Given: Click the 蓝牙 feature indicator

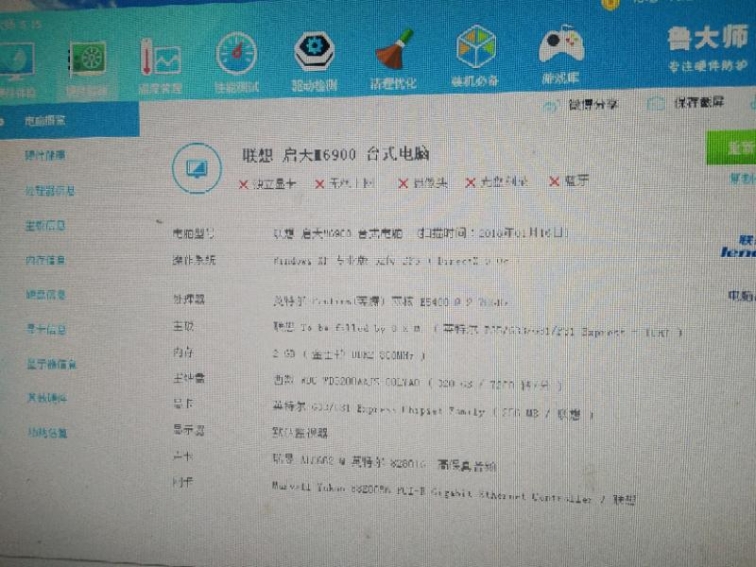Looking at the screenshot, I should (569, 181).
